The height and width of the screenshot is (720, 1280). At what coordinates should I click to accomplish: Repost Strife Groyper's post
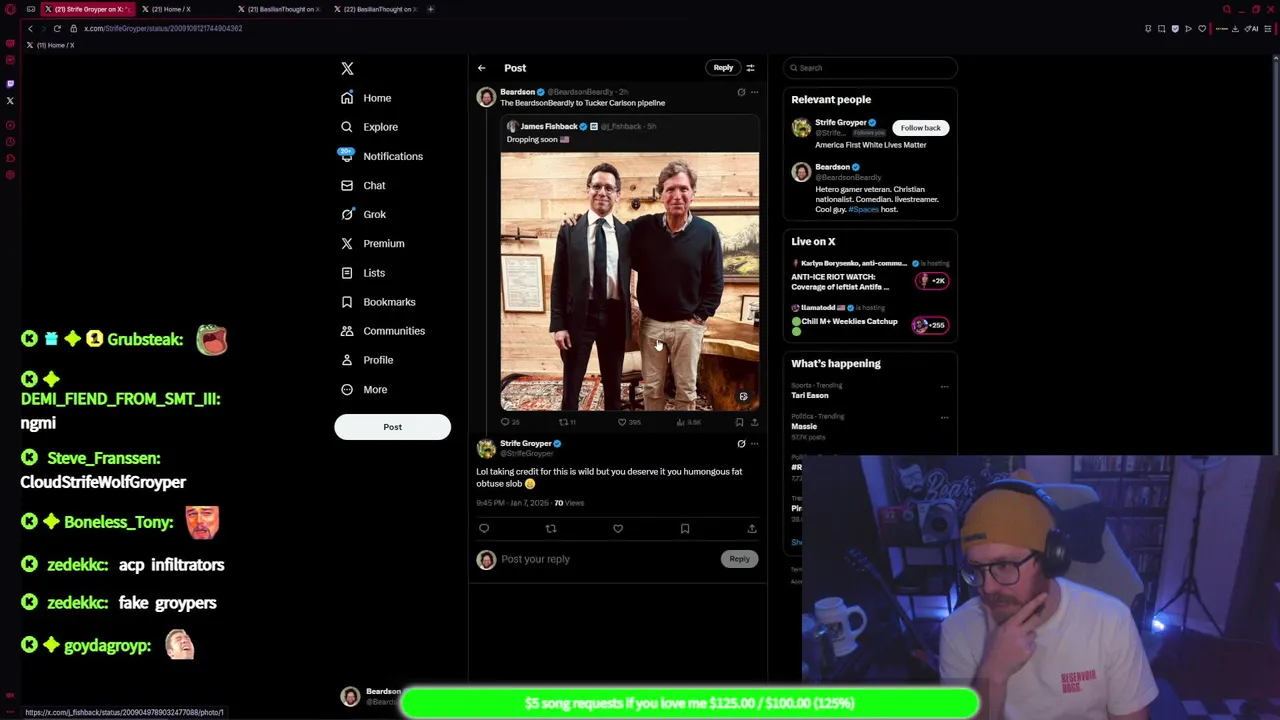(551, 528)
